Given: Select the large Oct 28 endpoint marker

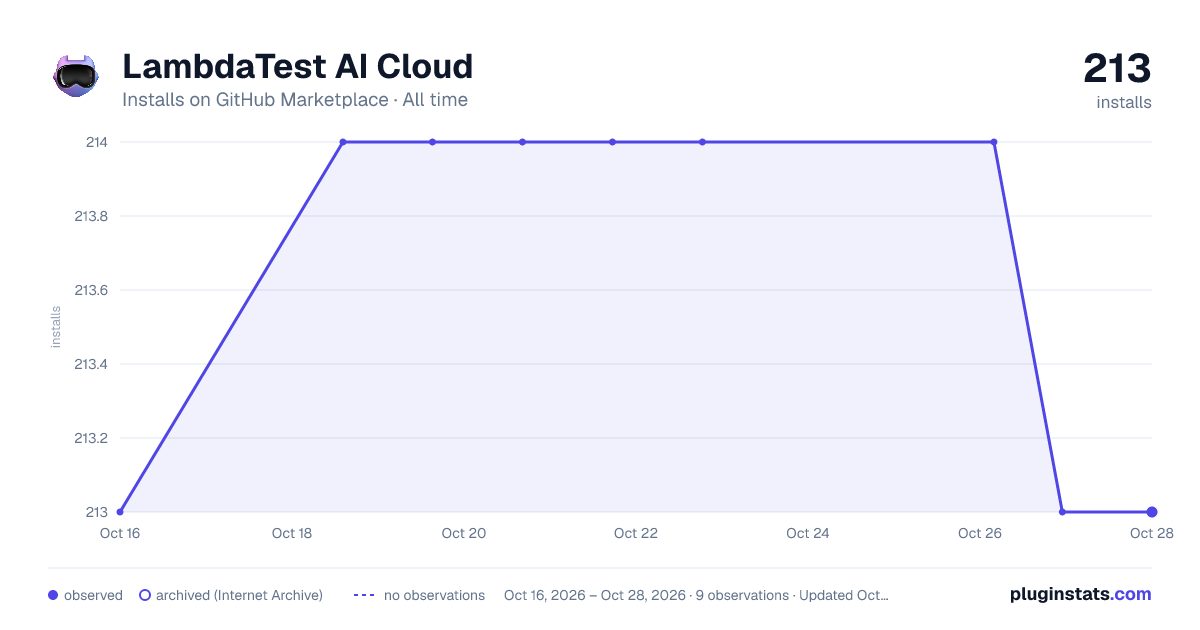Looking at the screenshot, I should (1152, 512).
